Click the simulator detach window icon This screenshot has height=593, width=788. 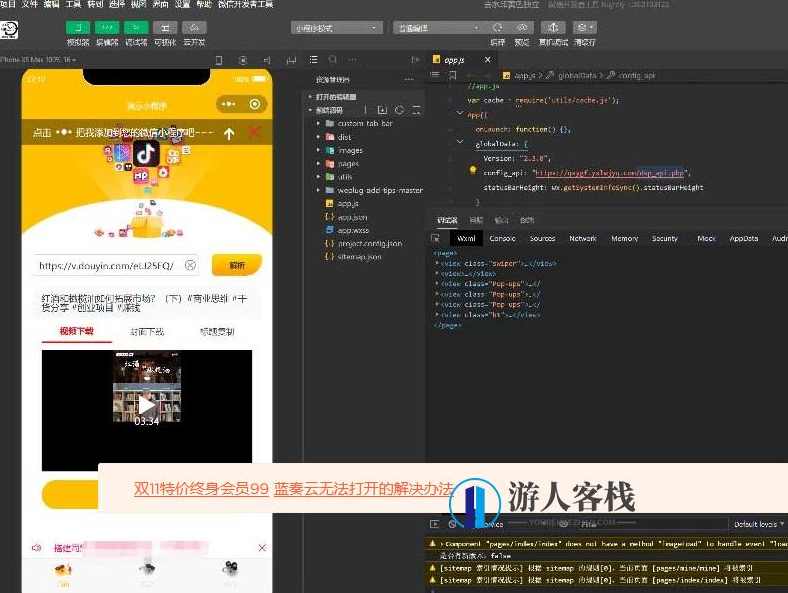[291, 60]
